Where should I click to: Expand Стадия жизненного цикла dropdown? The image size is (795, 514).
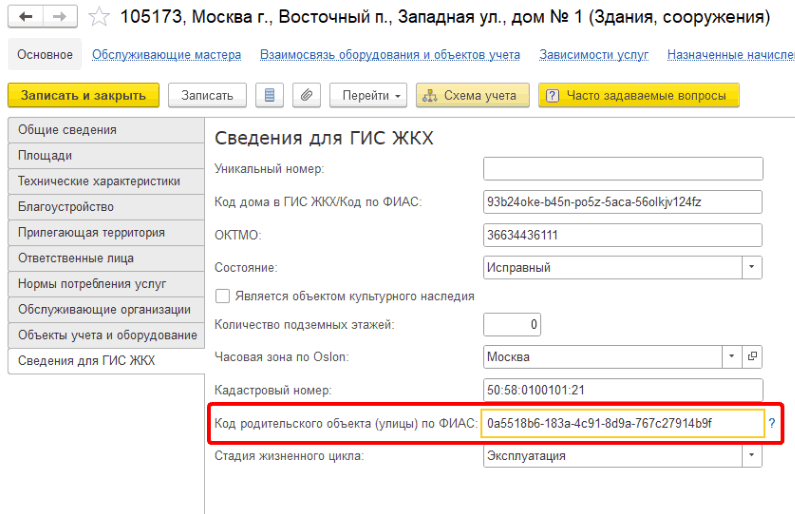point(751,456)
